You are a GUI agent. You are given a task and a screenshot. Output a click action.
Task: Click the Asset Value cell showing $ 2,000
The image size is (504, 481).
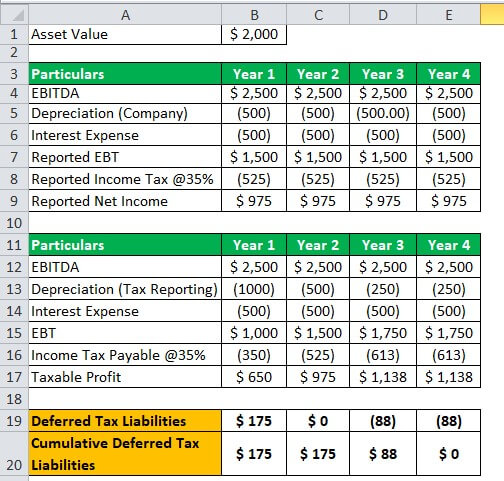(x=254, y=34)
